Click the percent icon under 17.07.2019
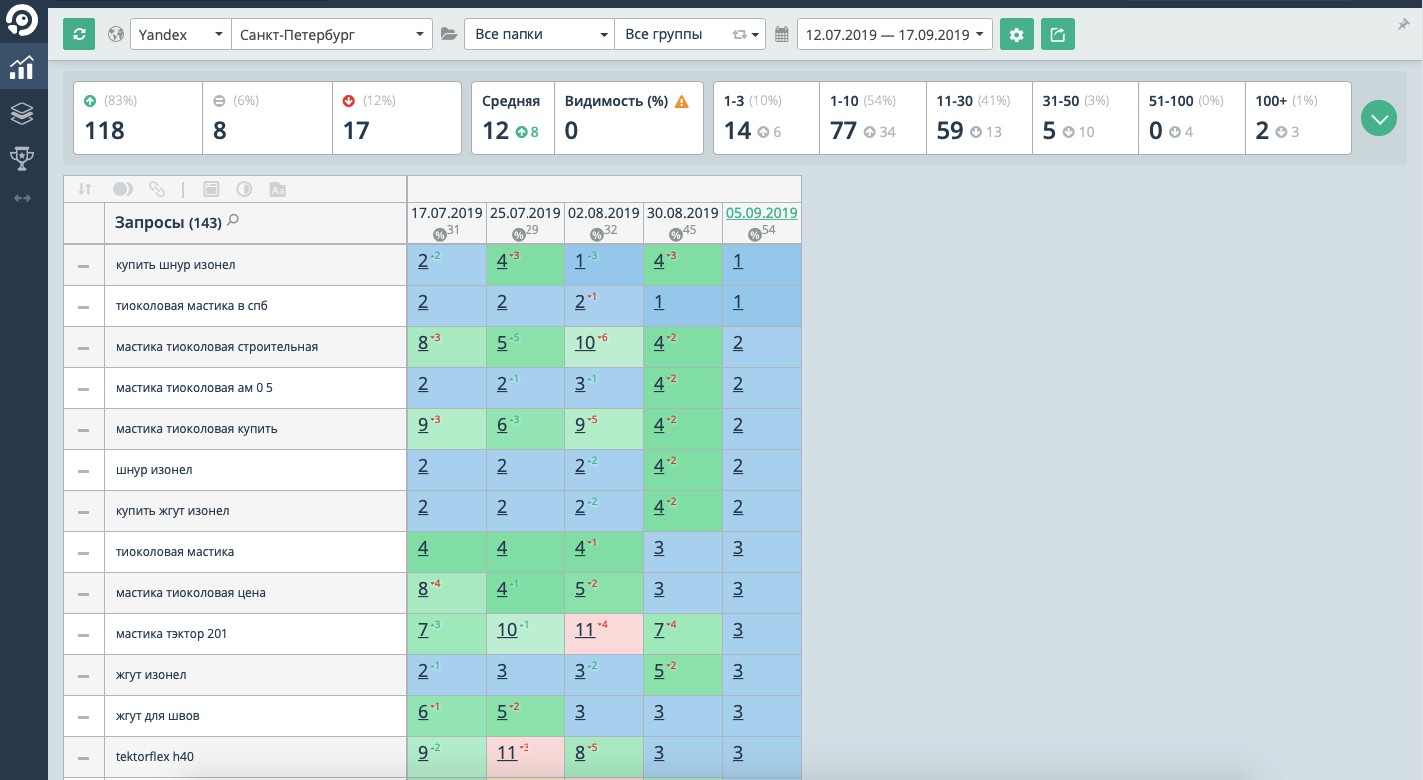 (x=439, y=234)
